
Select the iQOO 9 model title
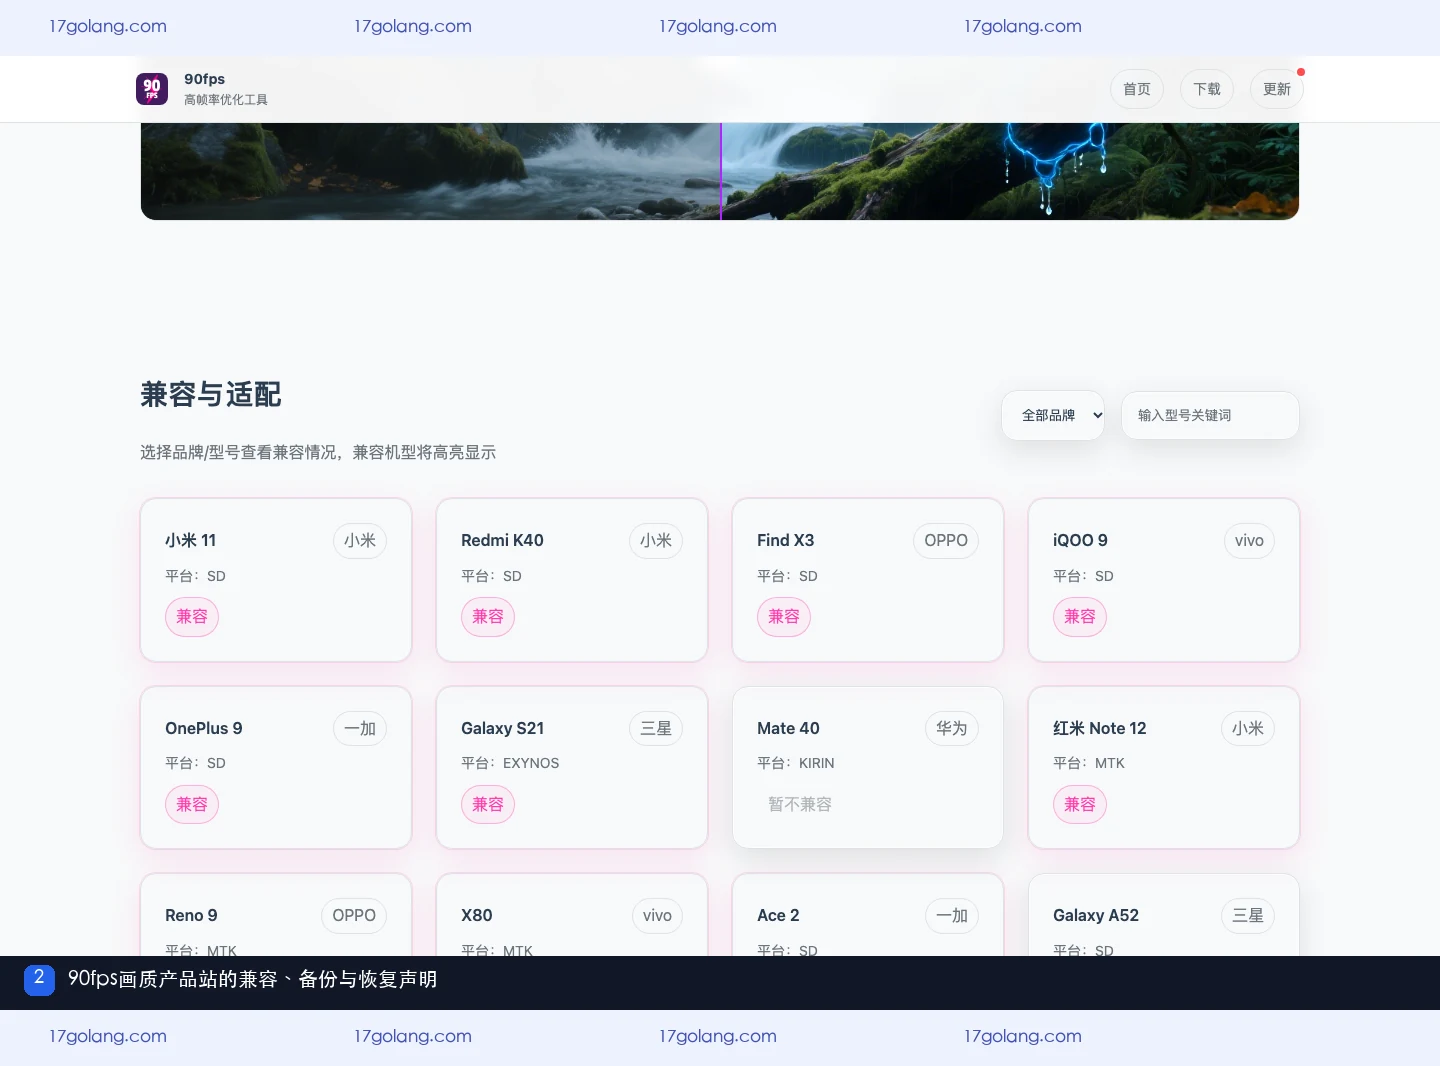pos(1080,540)
